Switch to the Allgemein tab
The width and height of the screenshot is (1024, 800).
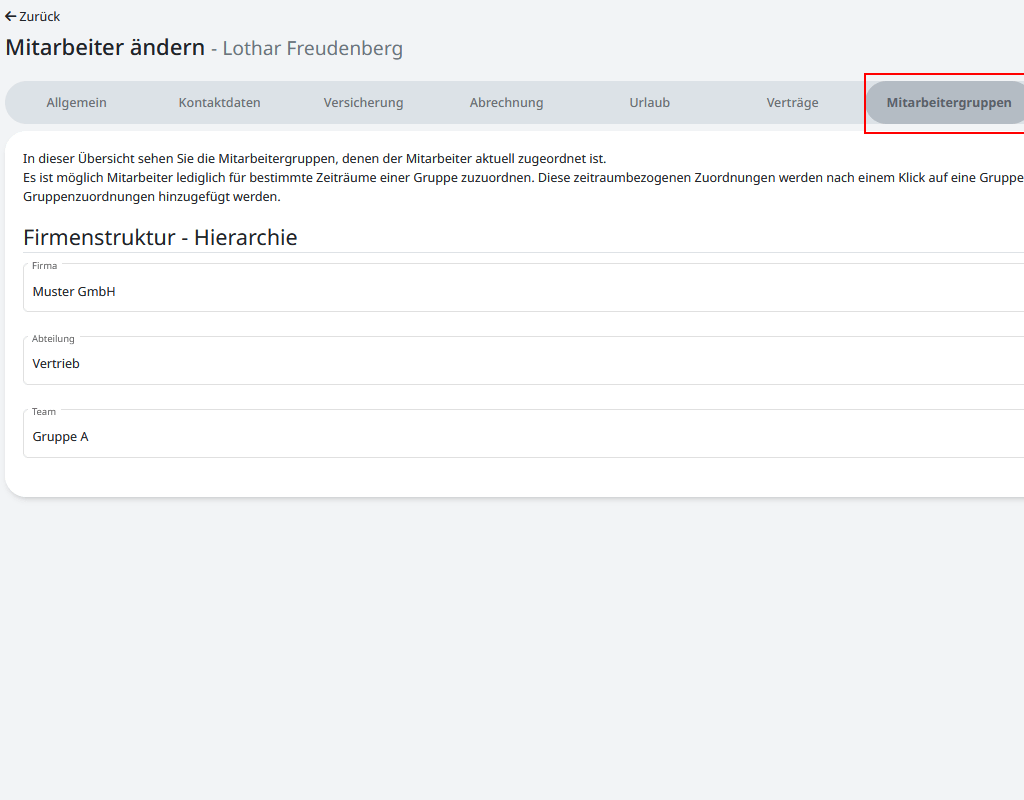(x=76, y=103)
